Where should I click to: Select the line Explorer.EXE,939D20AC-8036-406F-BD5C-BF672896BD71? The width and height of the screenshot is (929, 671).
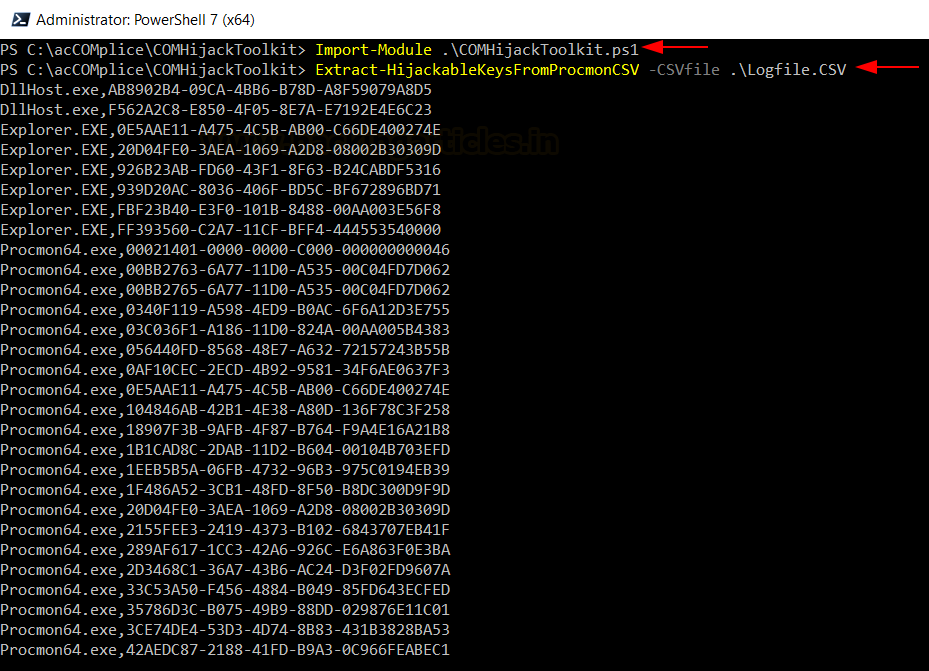click(220, 190)
